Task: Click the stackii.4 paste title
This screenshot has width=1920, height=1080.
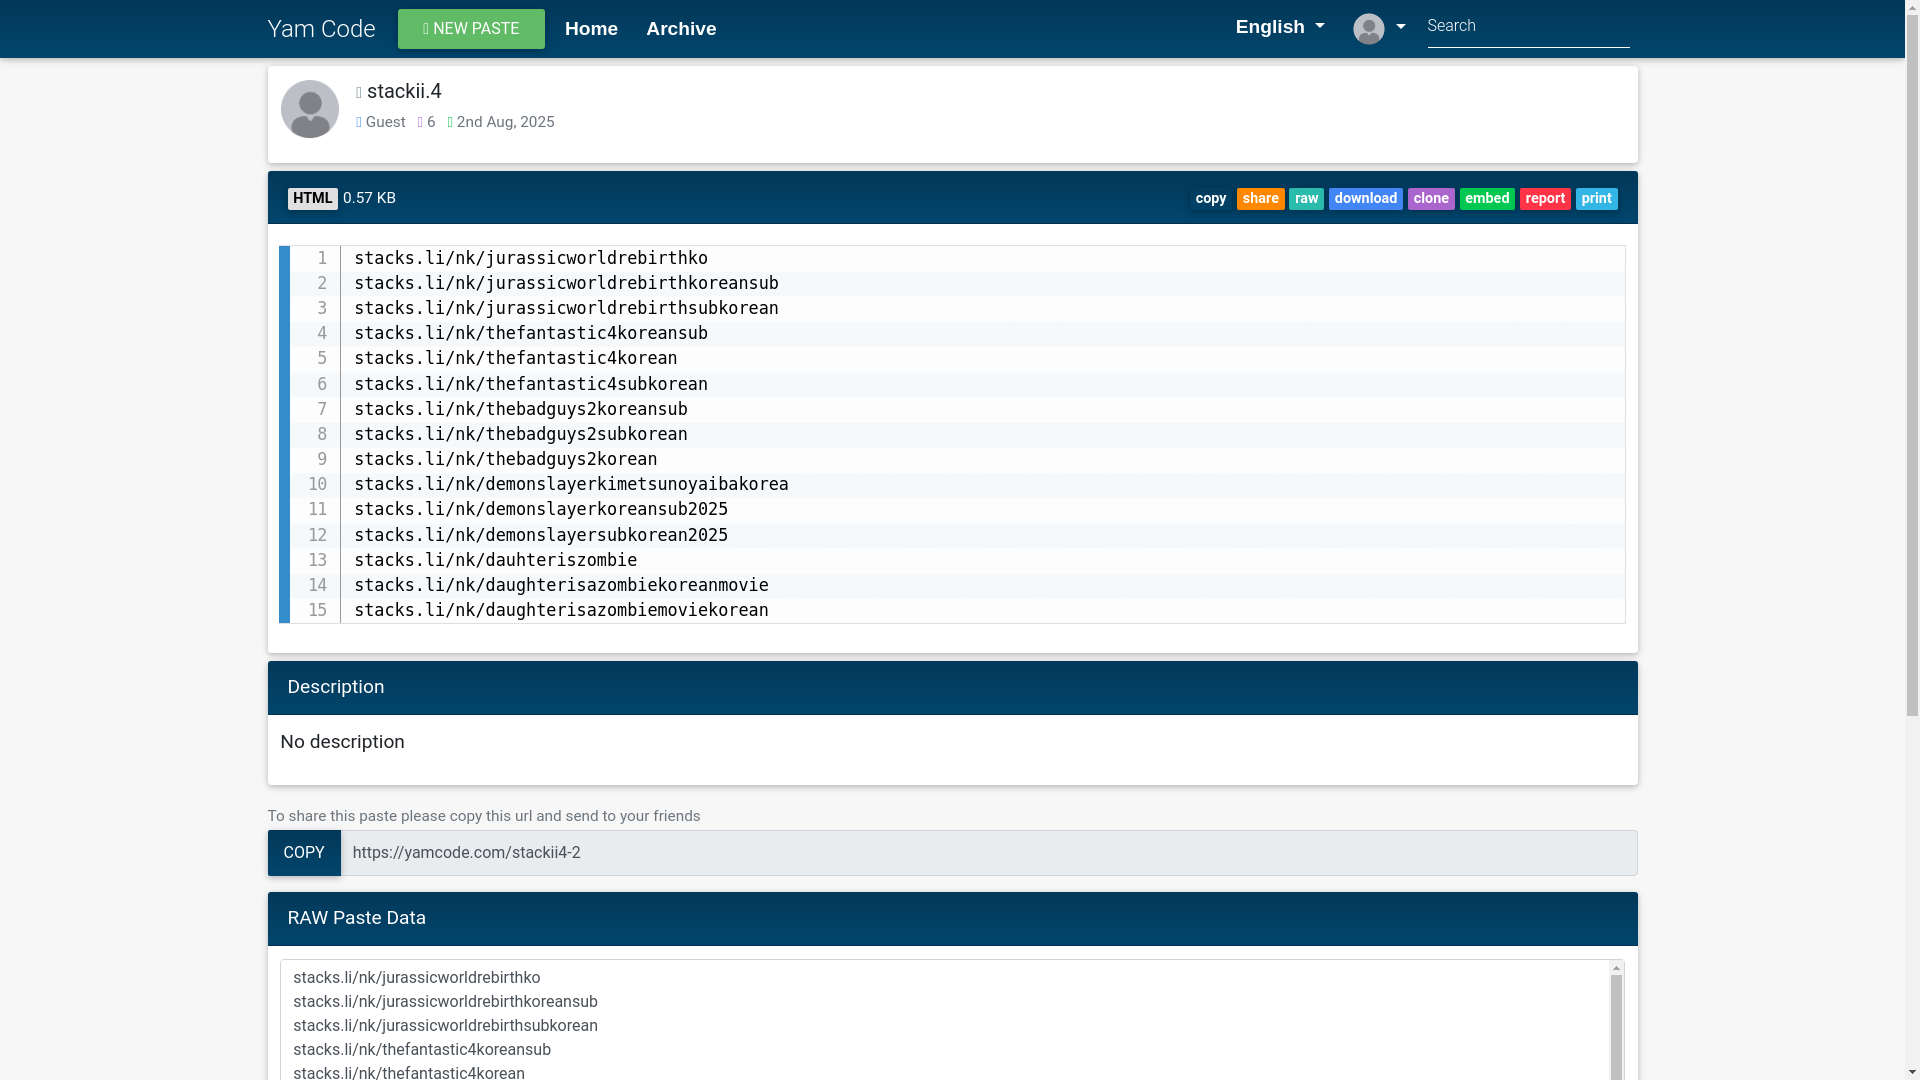Action: click(x=404, y=91)
